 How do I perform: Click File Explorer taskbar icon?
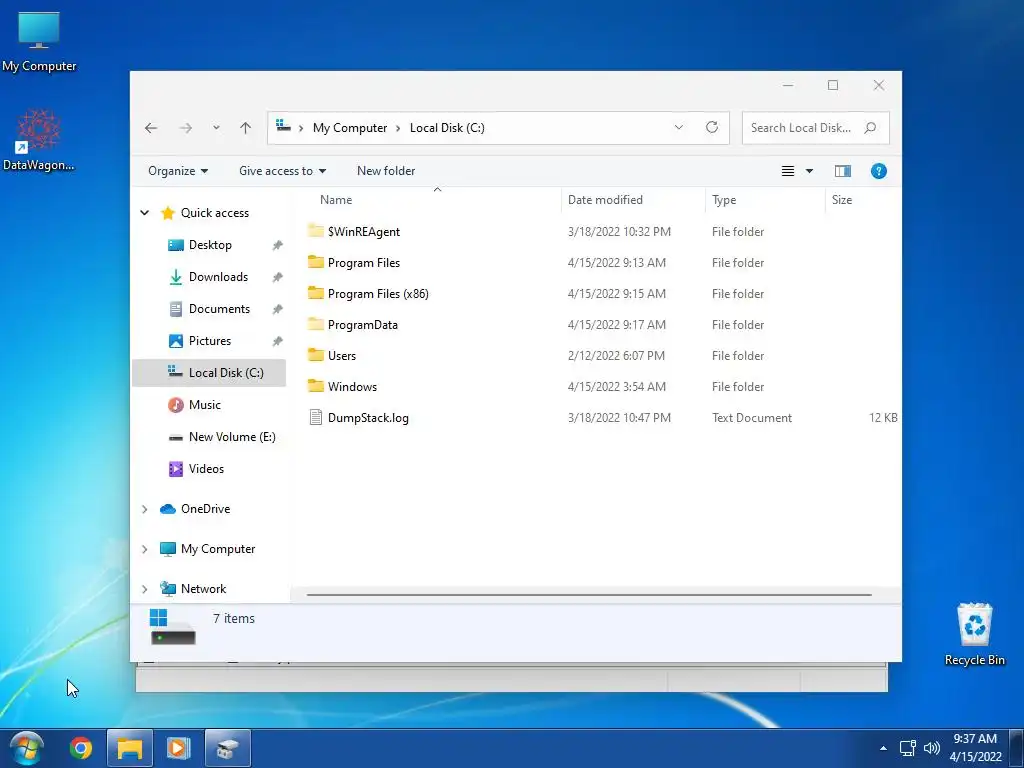(x=129, y=748)
